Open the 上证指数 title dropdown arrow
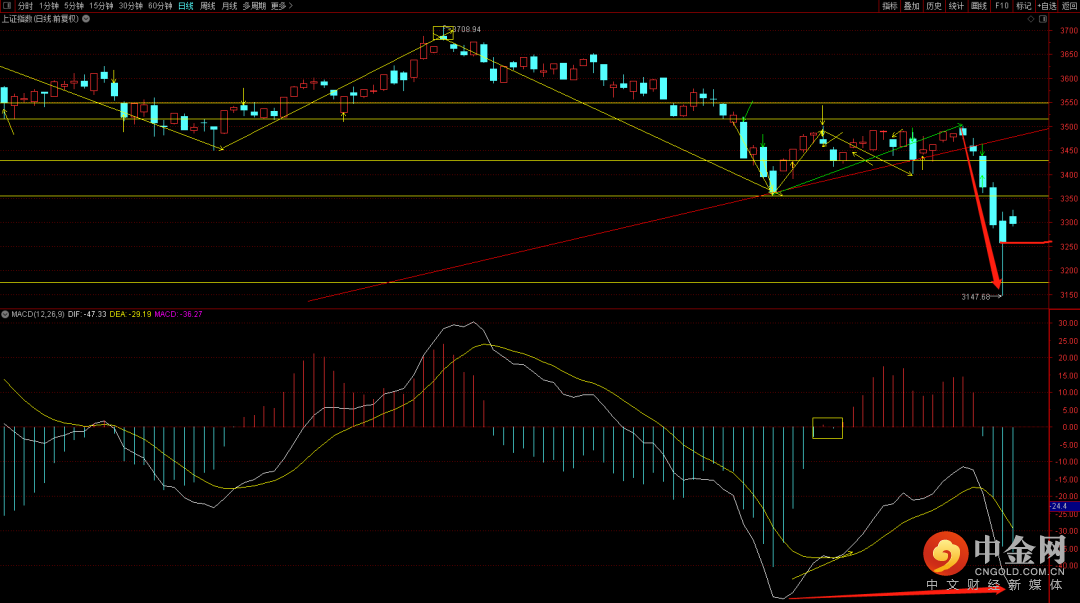 click(84, 18)
